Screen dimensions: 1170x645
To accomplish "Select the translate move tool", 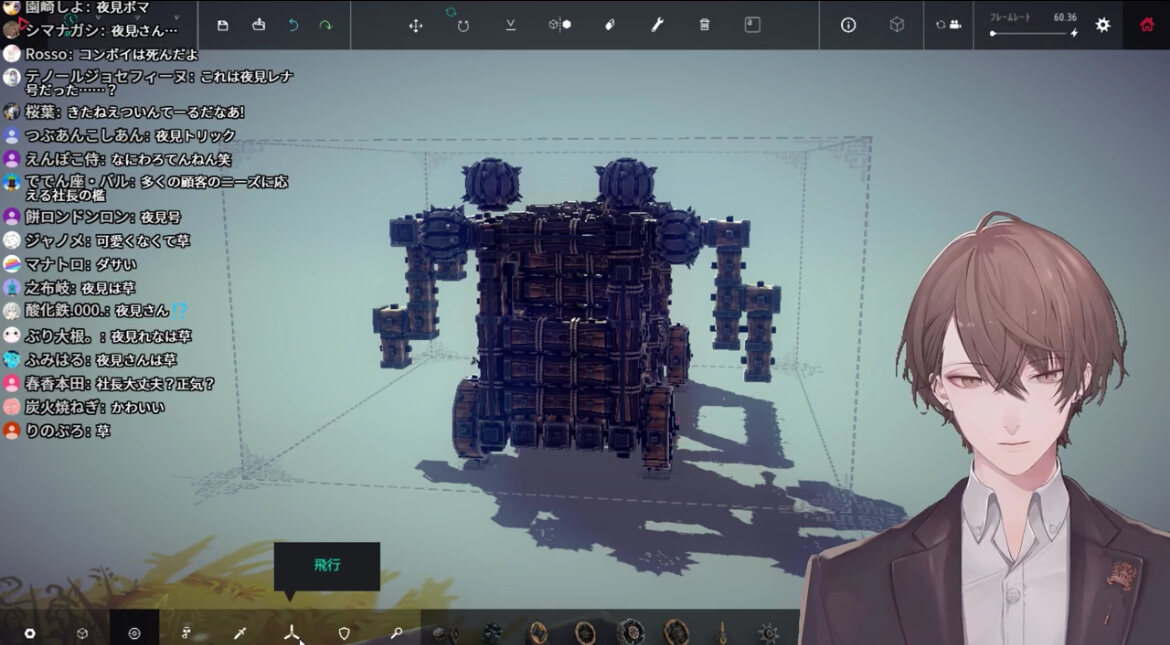I will pyautogui.click(x=416, y=25).
